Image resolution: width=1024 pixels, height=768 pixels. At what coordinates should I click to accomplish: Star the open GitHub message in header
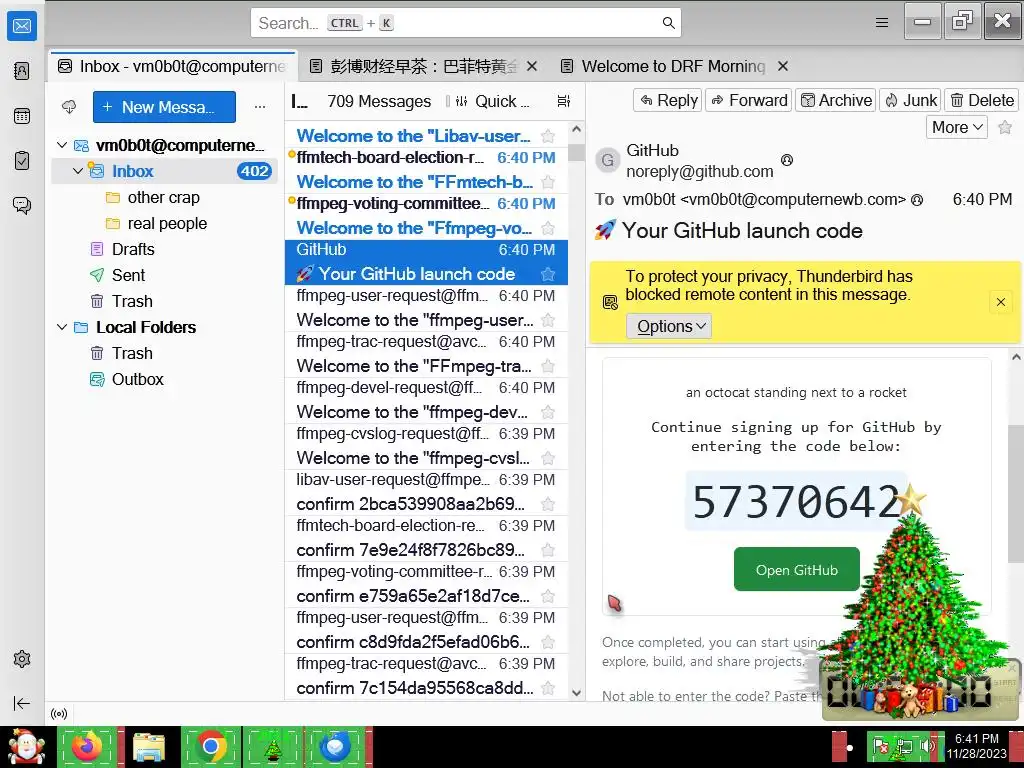coord(1005,127)
